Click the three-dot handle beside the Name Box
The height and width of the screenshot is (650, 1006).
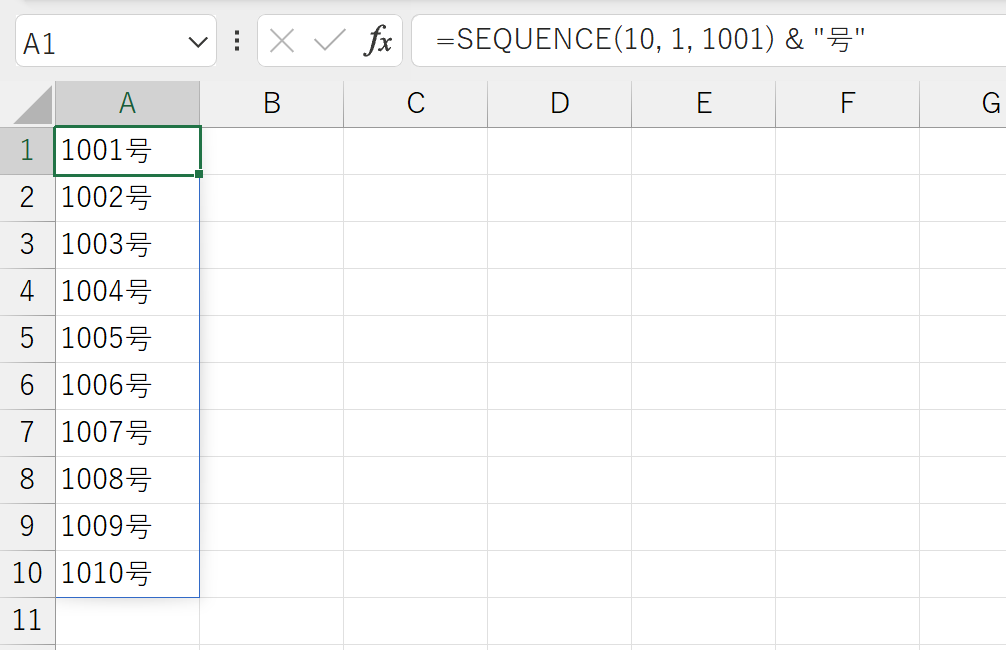click(x=237, y=41)
